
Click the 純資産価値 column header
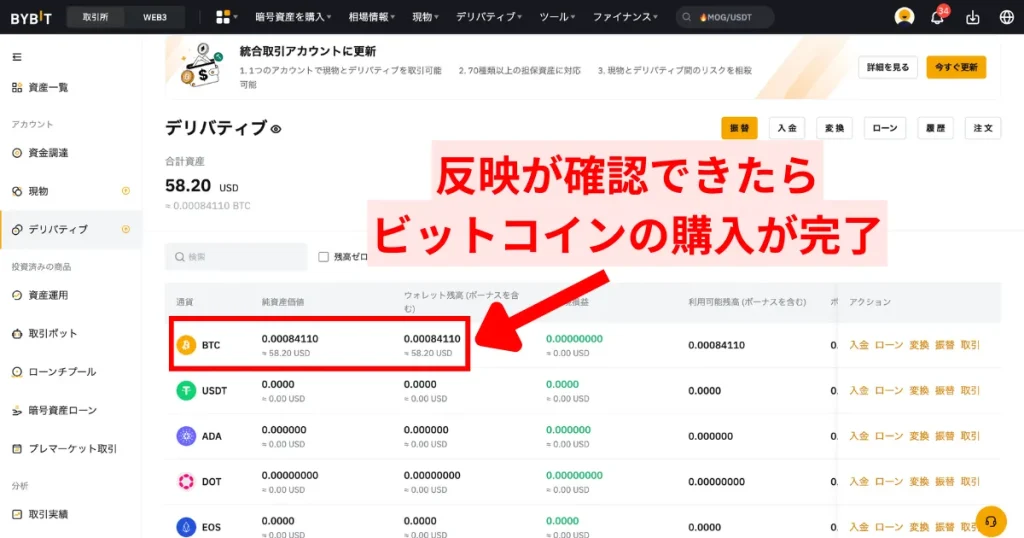click(x=283, y=302)
